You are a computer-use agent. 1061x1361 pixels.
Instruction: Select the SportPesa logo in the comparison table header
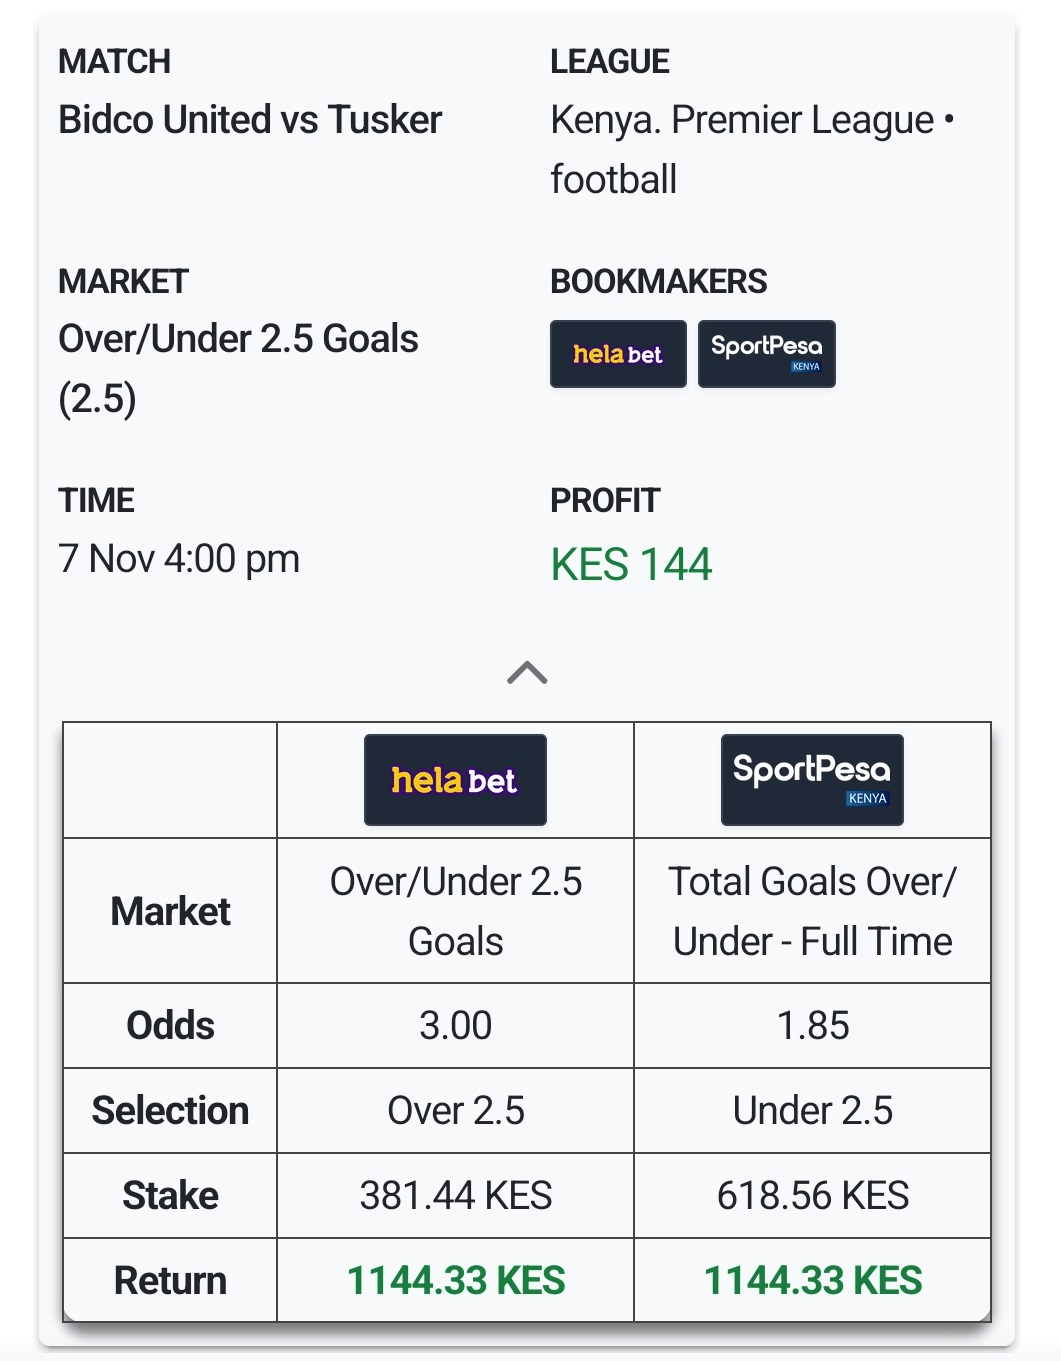coord(812,779)
